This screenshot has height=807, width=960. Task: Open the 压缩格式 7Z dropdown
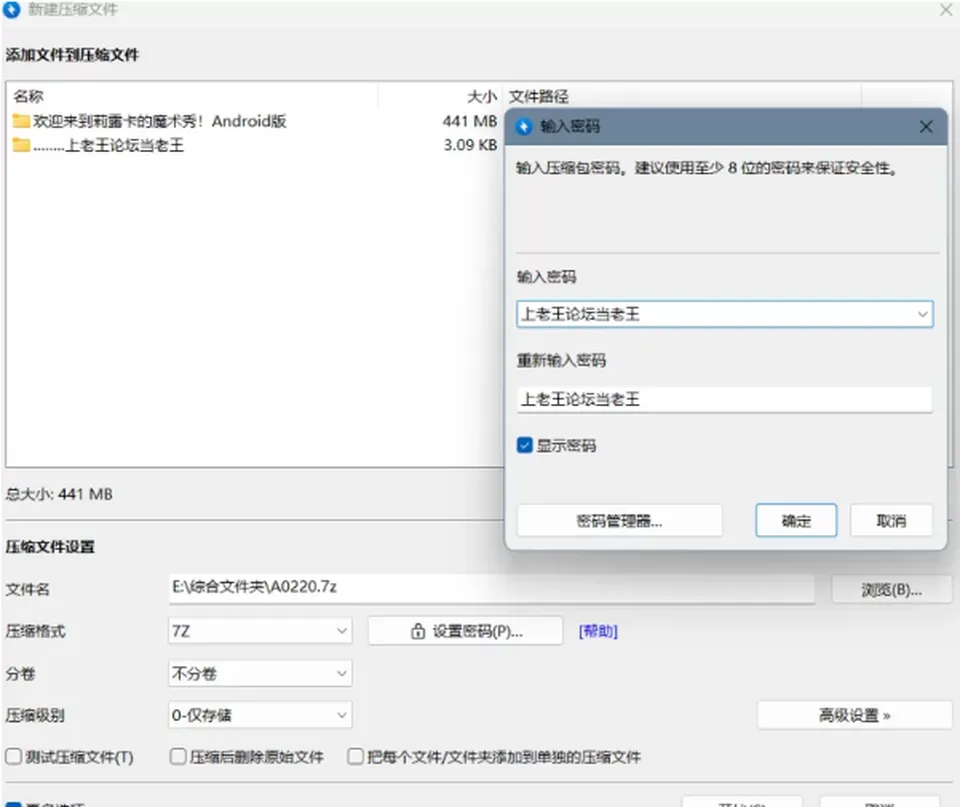260,631
